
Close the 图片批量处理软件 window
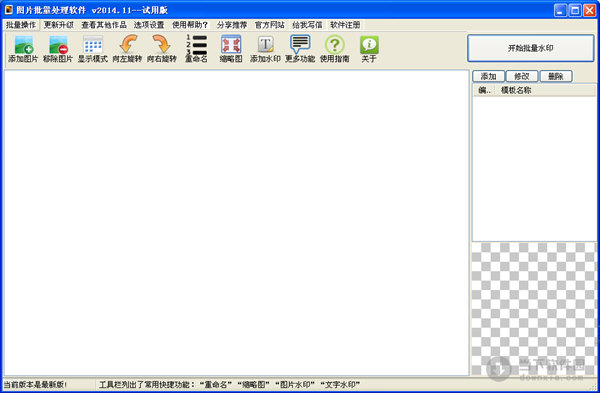click(589, 10)
